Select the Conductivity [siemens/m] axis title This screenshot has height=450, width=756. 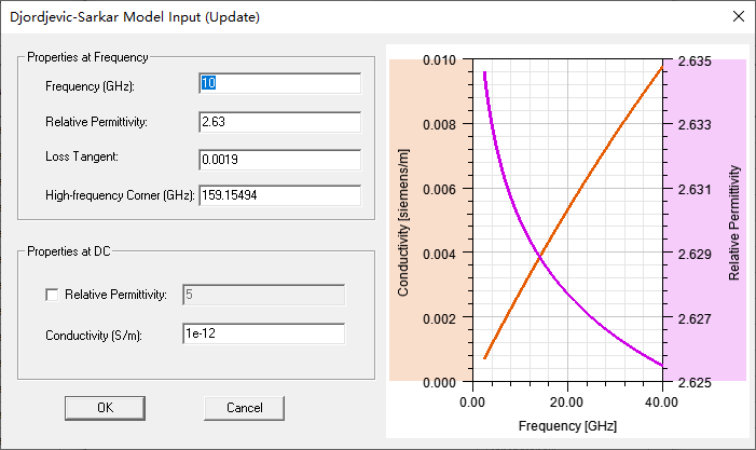[x=404, y=222]
